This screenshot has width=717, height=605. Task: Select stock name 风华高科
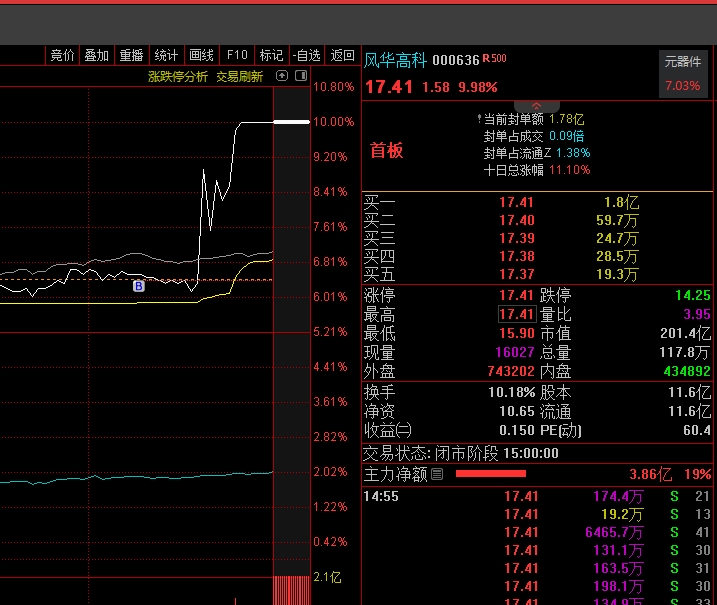coord(395,60)
